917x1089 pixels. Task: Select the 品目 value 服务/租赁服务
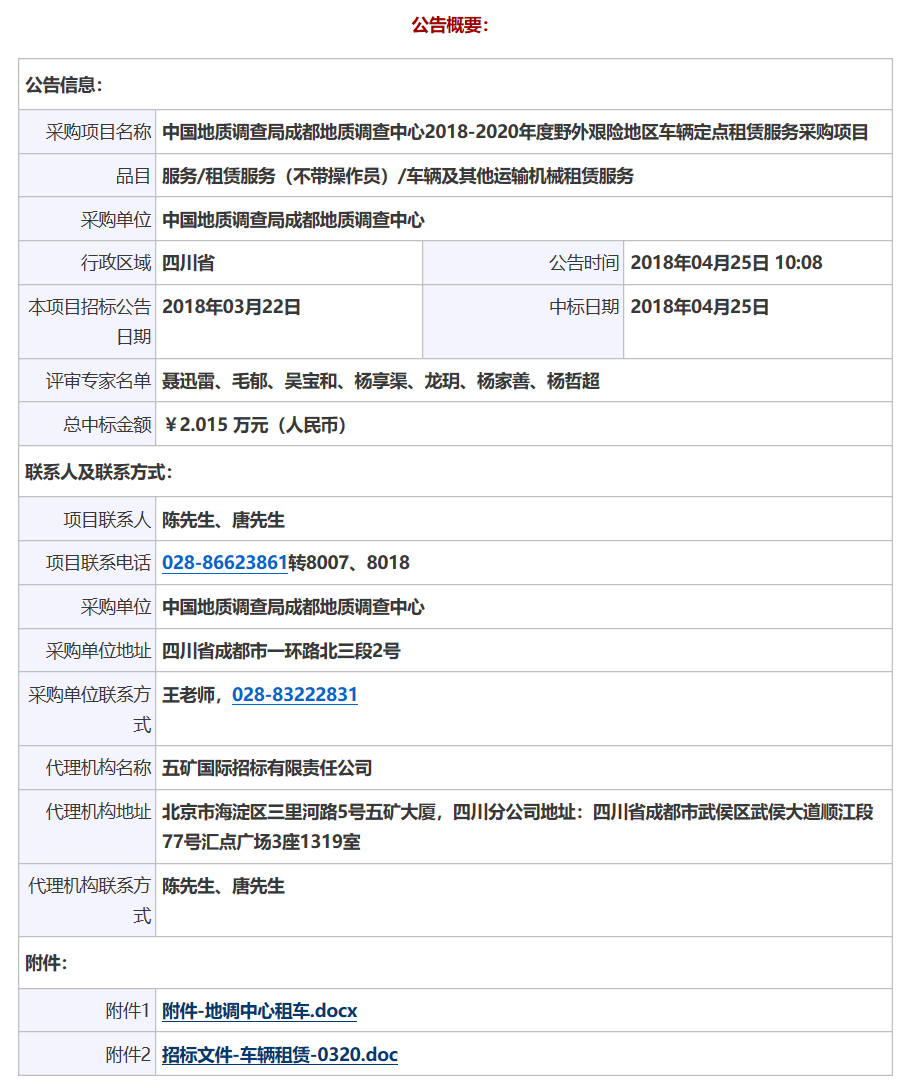398,176
